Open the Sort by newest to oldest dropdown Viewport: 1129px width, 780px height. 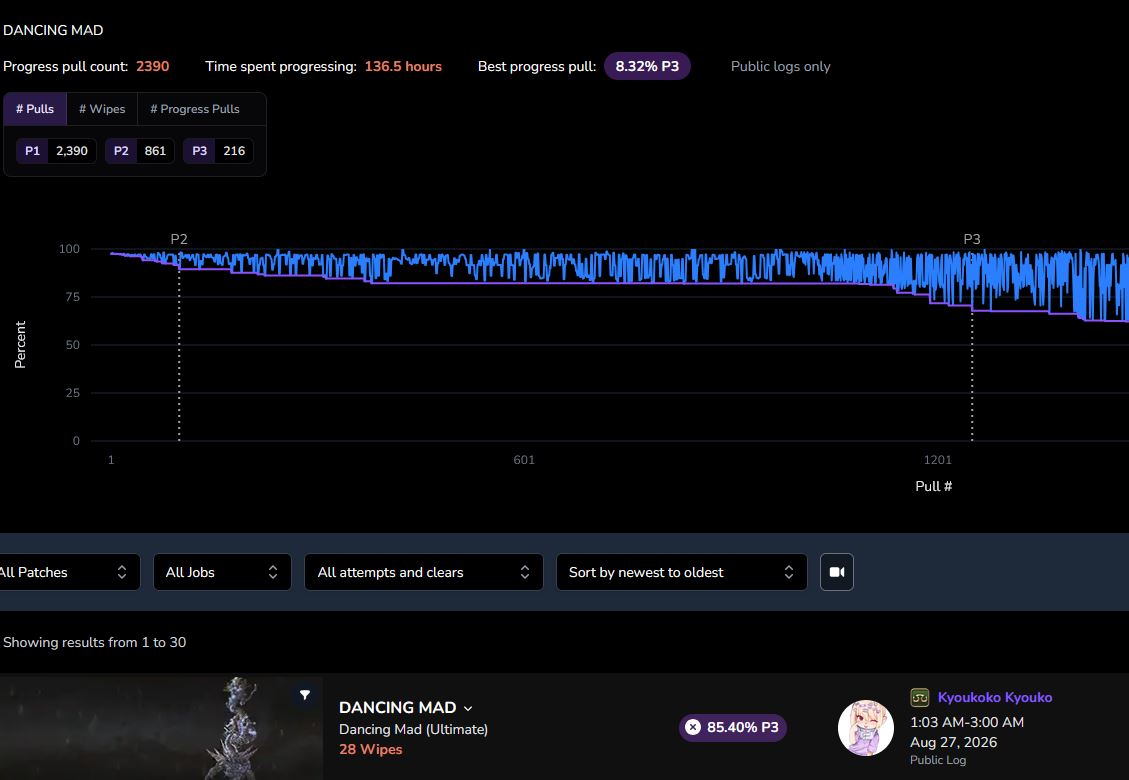coord(681,572)
